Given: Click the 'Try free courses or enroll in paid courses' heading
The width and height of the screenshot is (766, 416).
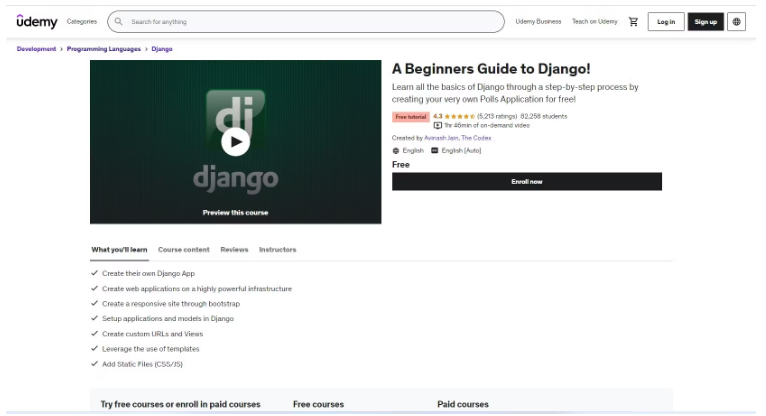Looking at the screenshot, I should pyautogui.click(x=180, y=404).
